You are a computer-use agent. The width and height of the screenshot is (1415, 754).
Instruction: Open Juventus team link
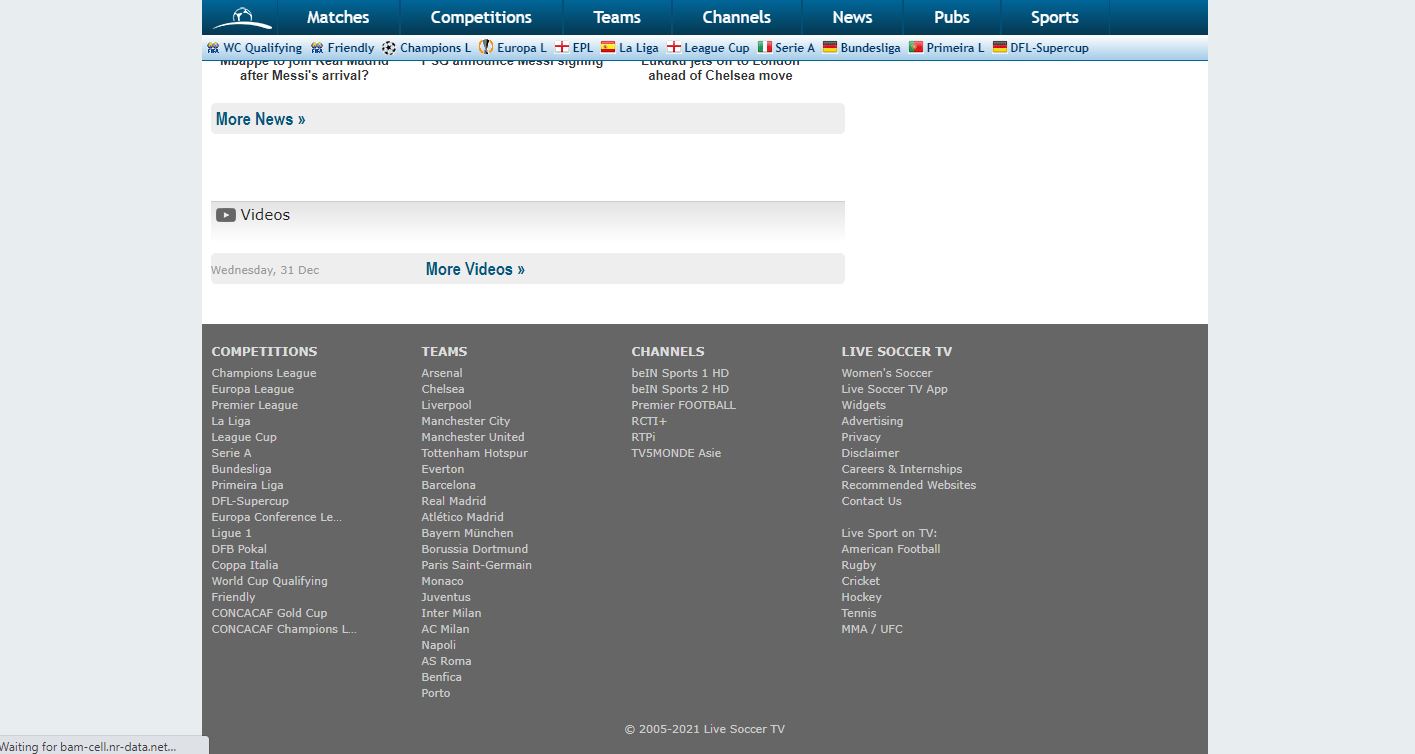[x=446, y=597]
